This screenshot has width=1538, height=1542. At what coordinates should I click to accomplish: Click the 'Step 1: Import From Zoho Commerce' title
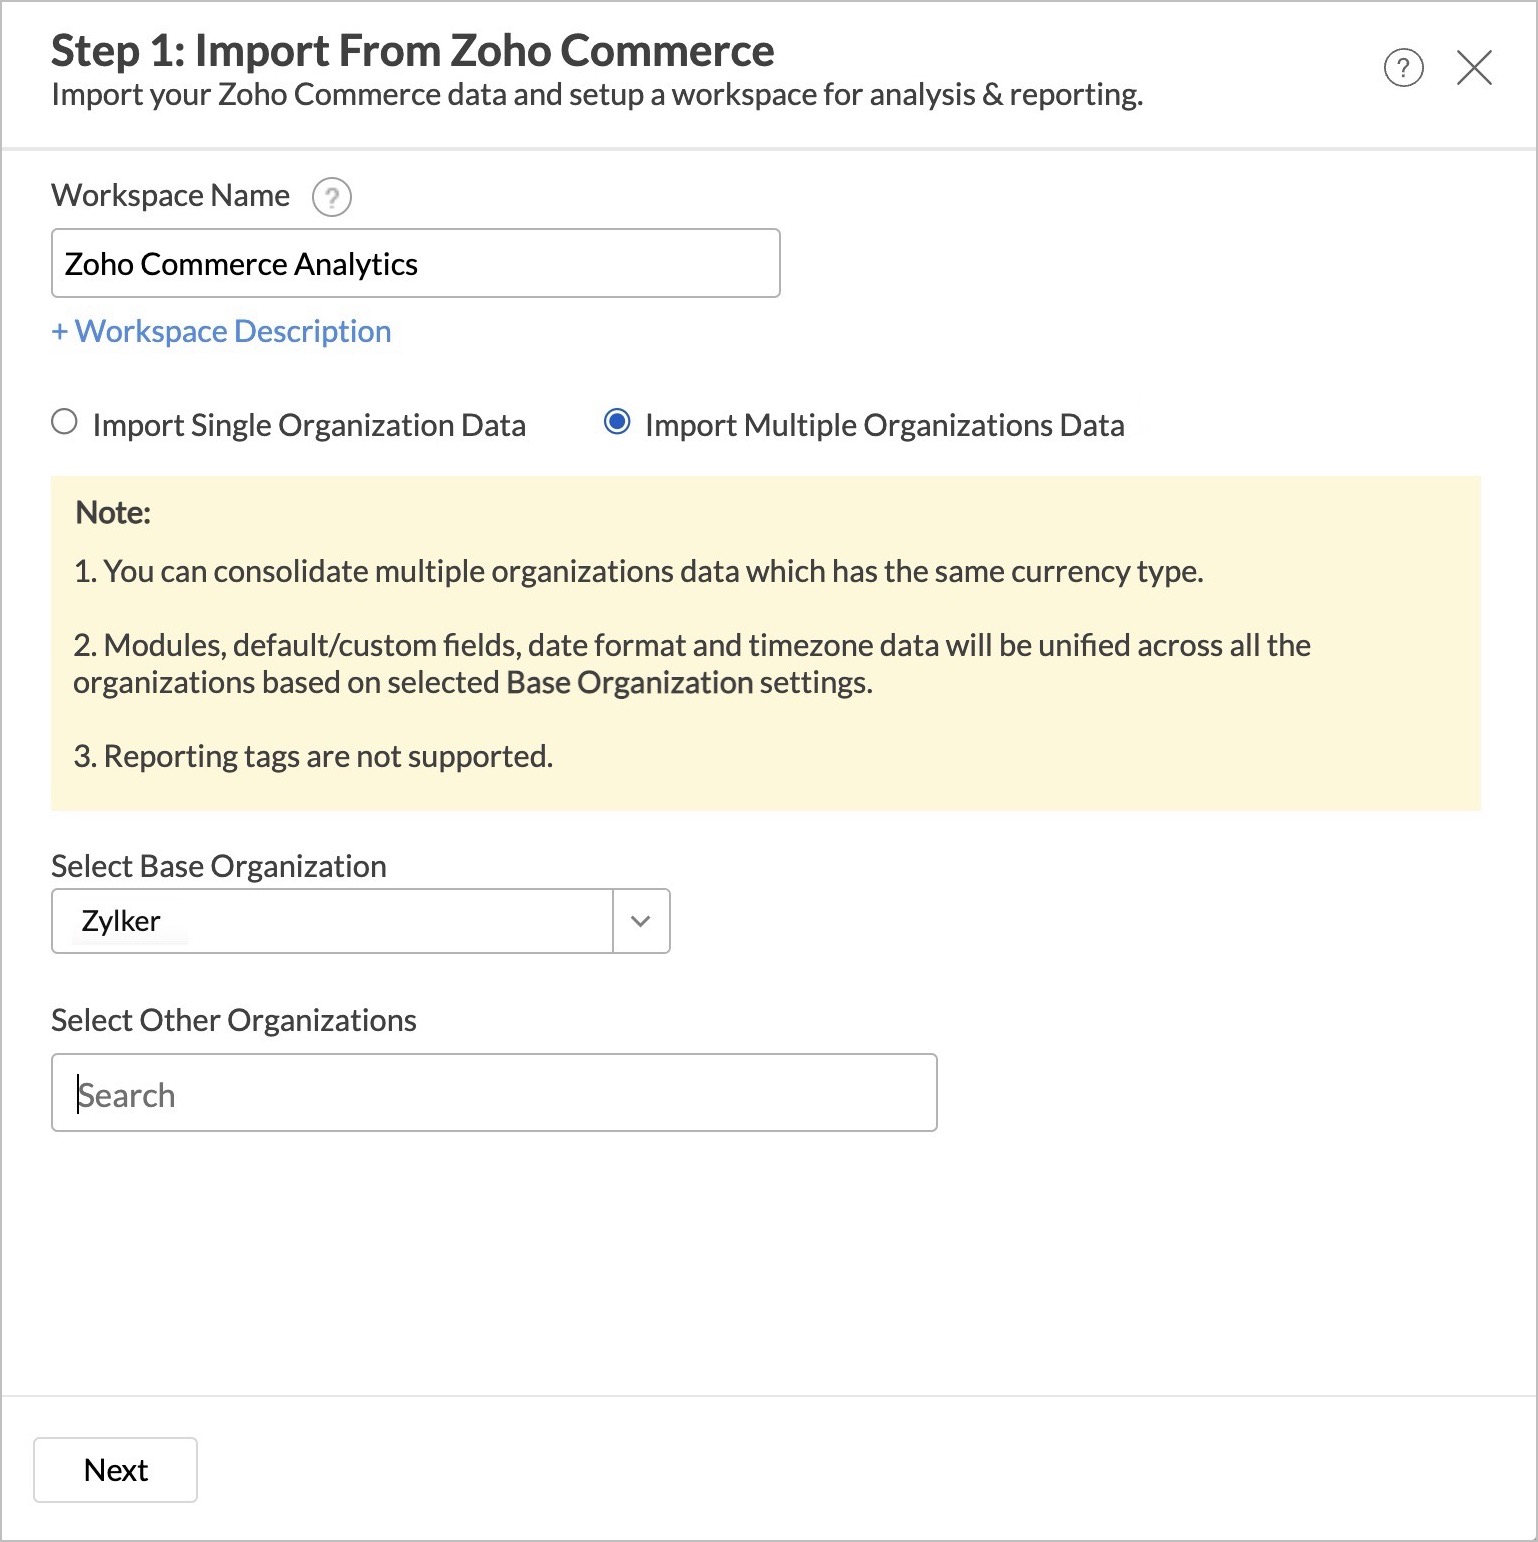412,51
